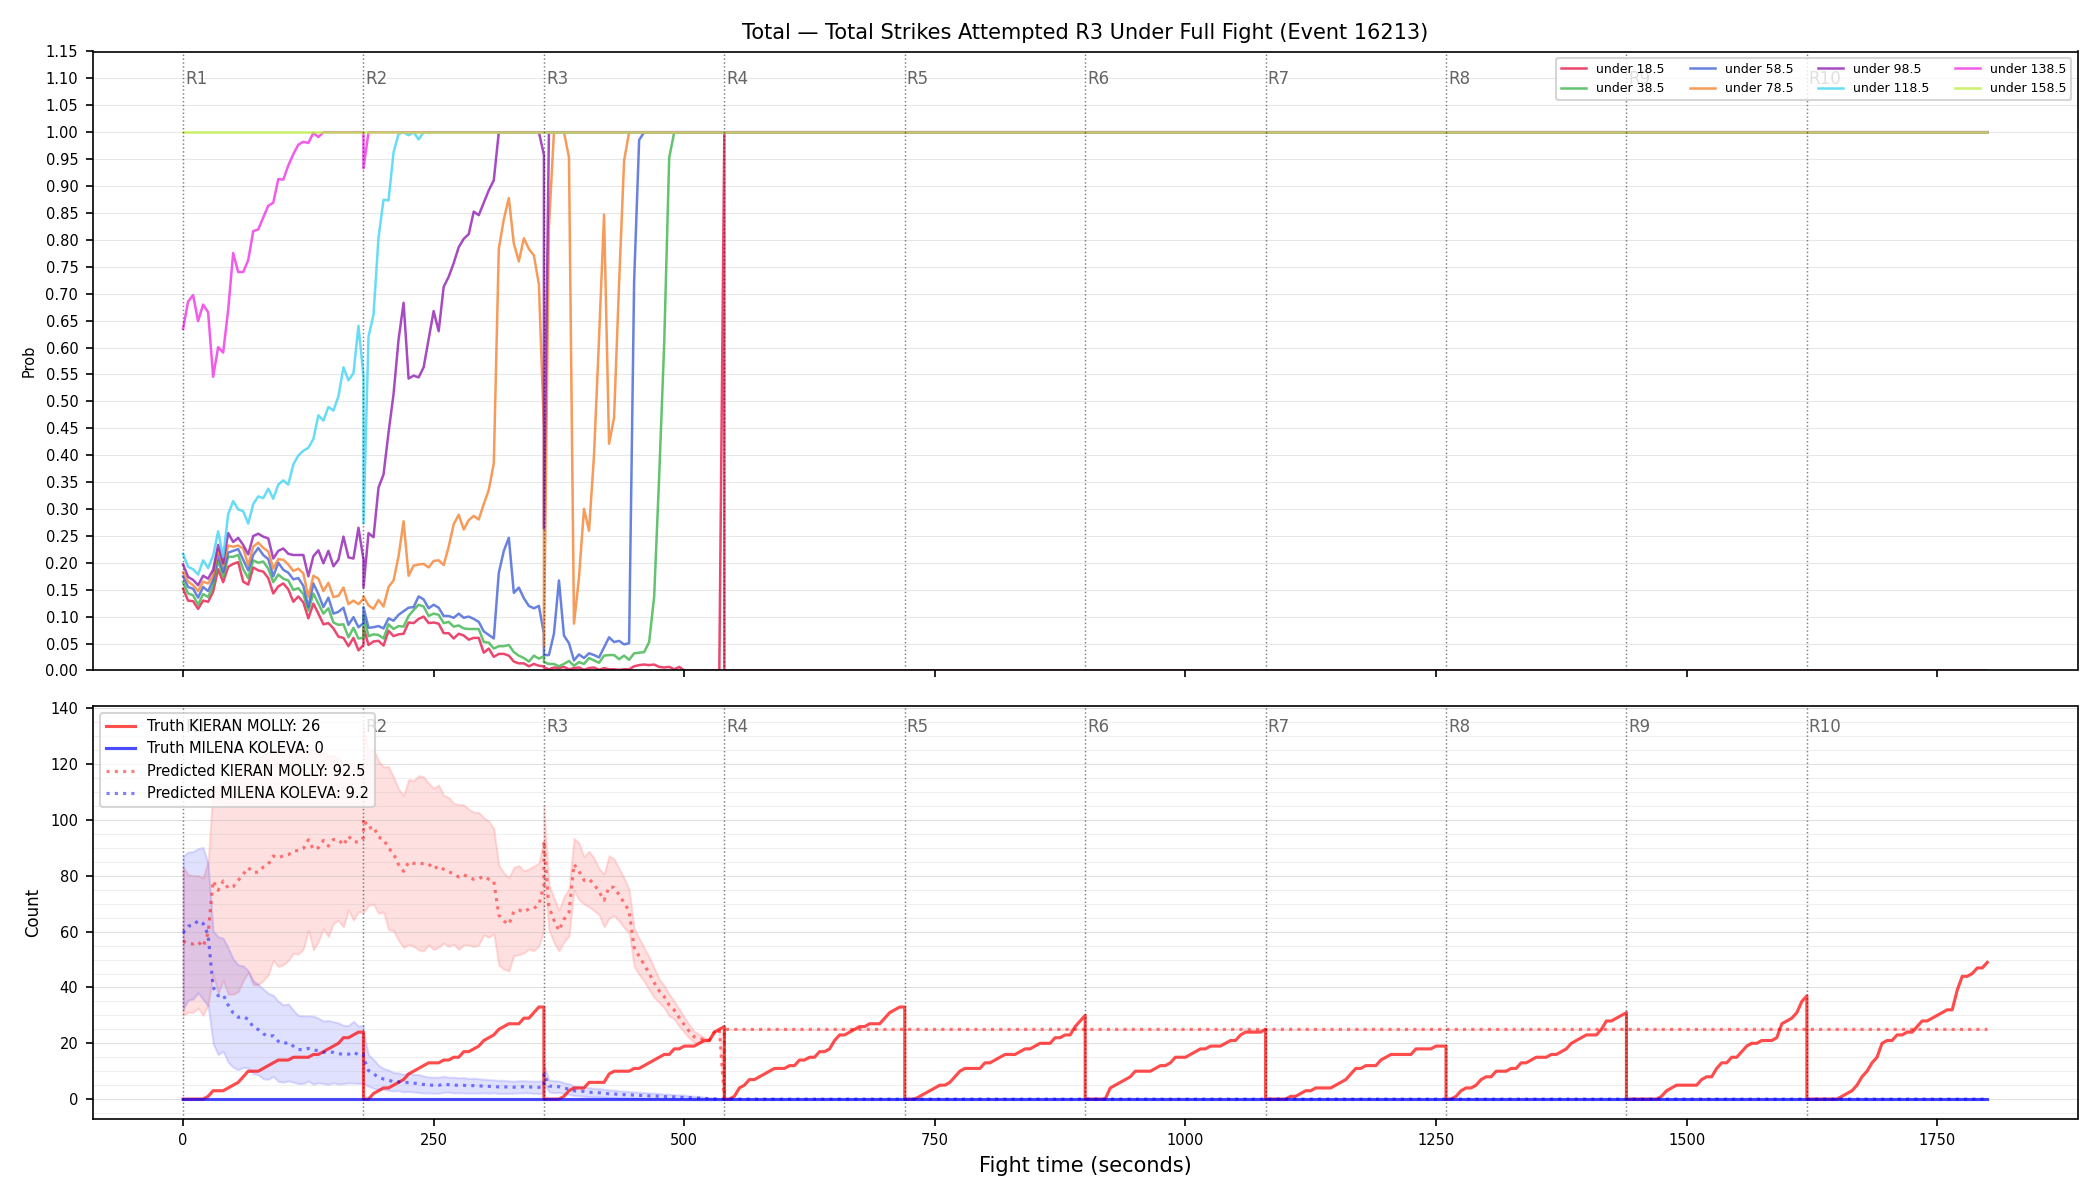The height and width of the screenshot is (1200, 2100).
Task: Click the 0.50 tick on the Prob axis
Action: pyautogui.click(x=62, y=401)
